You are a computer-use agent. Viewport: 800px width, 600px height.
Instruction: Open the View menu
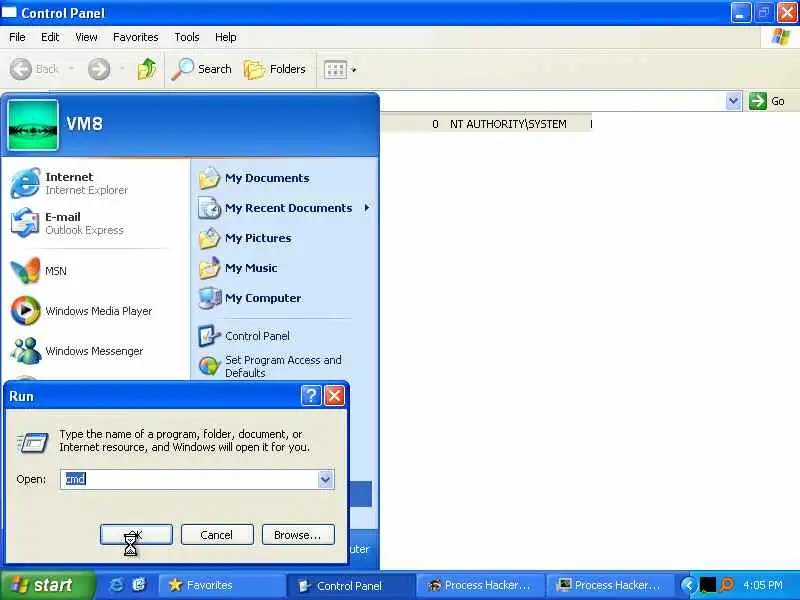[x=86, y=37]
